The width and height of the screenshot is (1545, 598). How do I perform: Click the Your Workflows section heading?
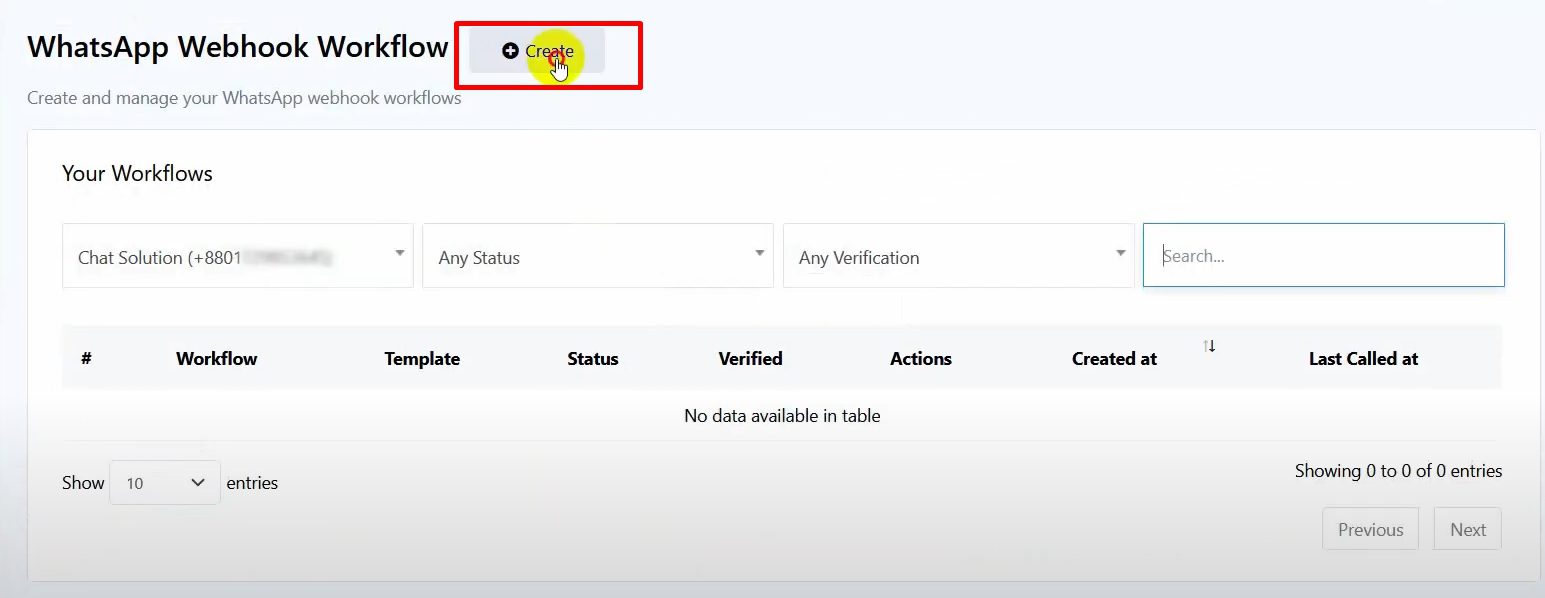coord(137,173)
